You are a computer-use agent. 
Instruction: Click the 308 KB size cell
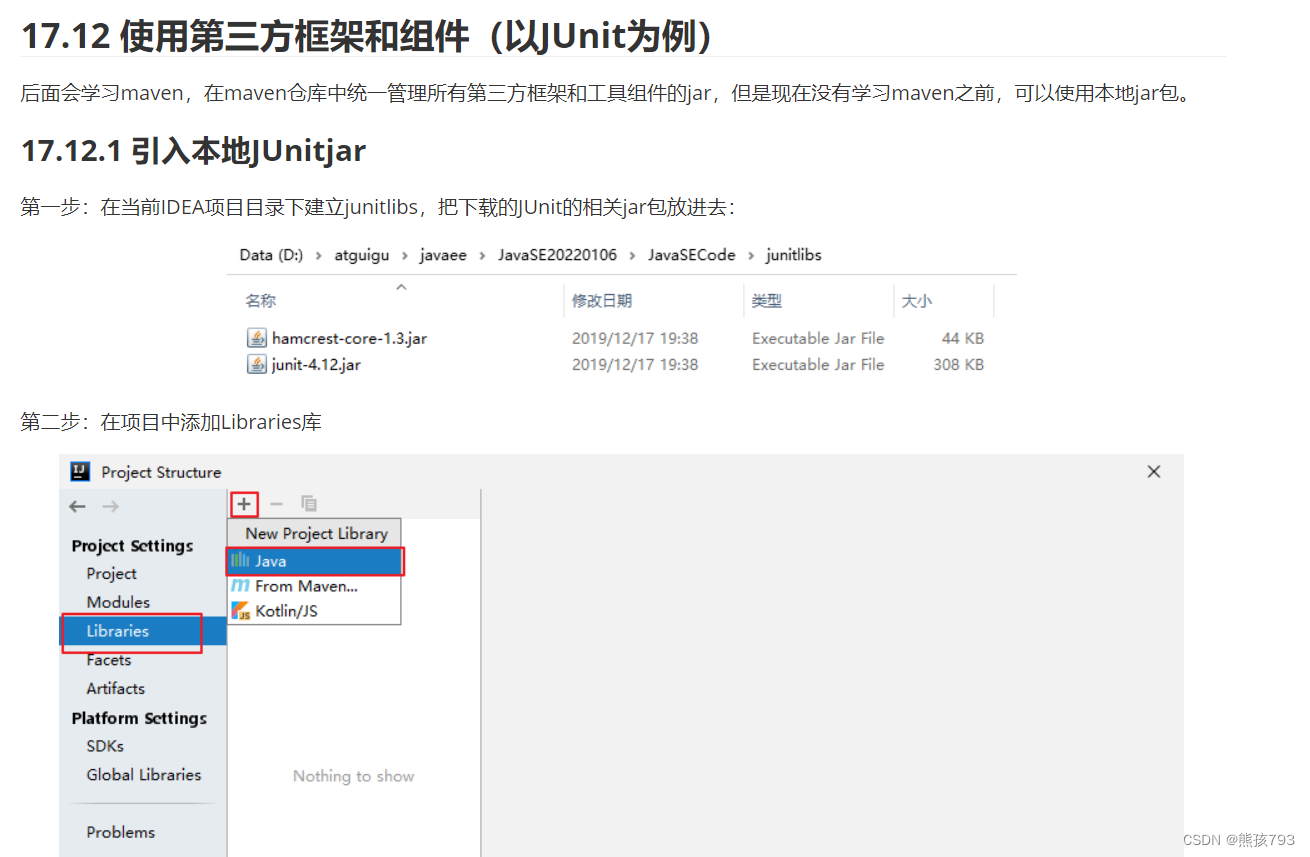click(x=959, y=364)
